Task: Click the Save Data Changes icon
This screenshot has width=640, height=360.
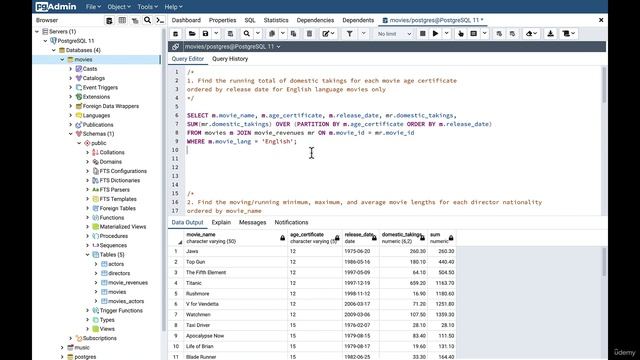Action: pyautogui.click(x=231, y=34)
